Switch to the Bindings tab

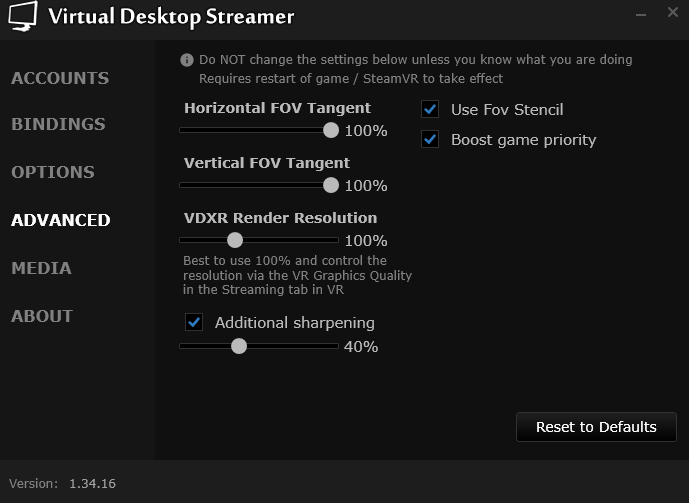(58, 124)
